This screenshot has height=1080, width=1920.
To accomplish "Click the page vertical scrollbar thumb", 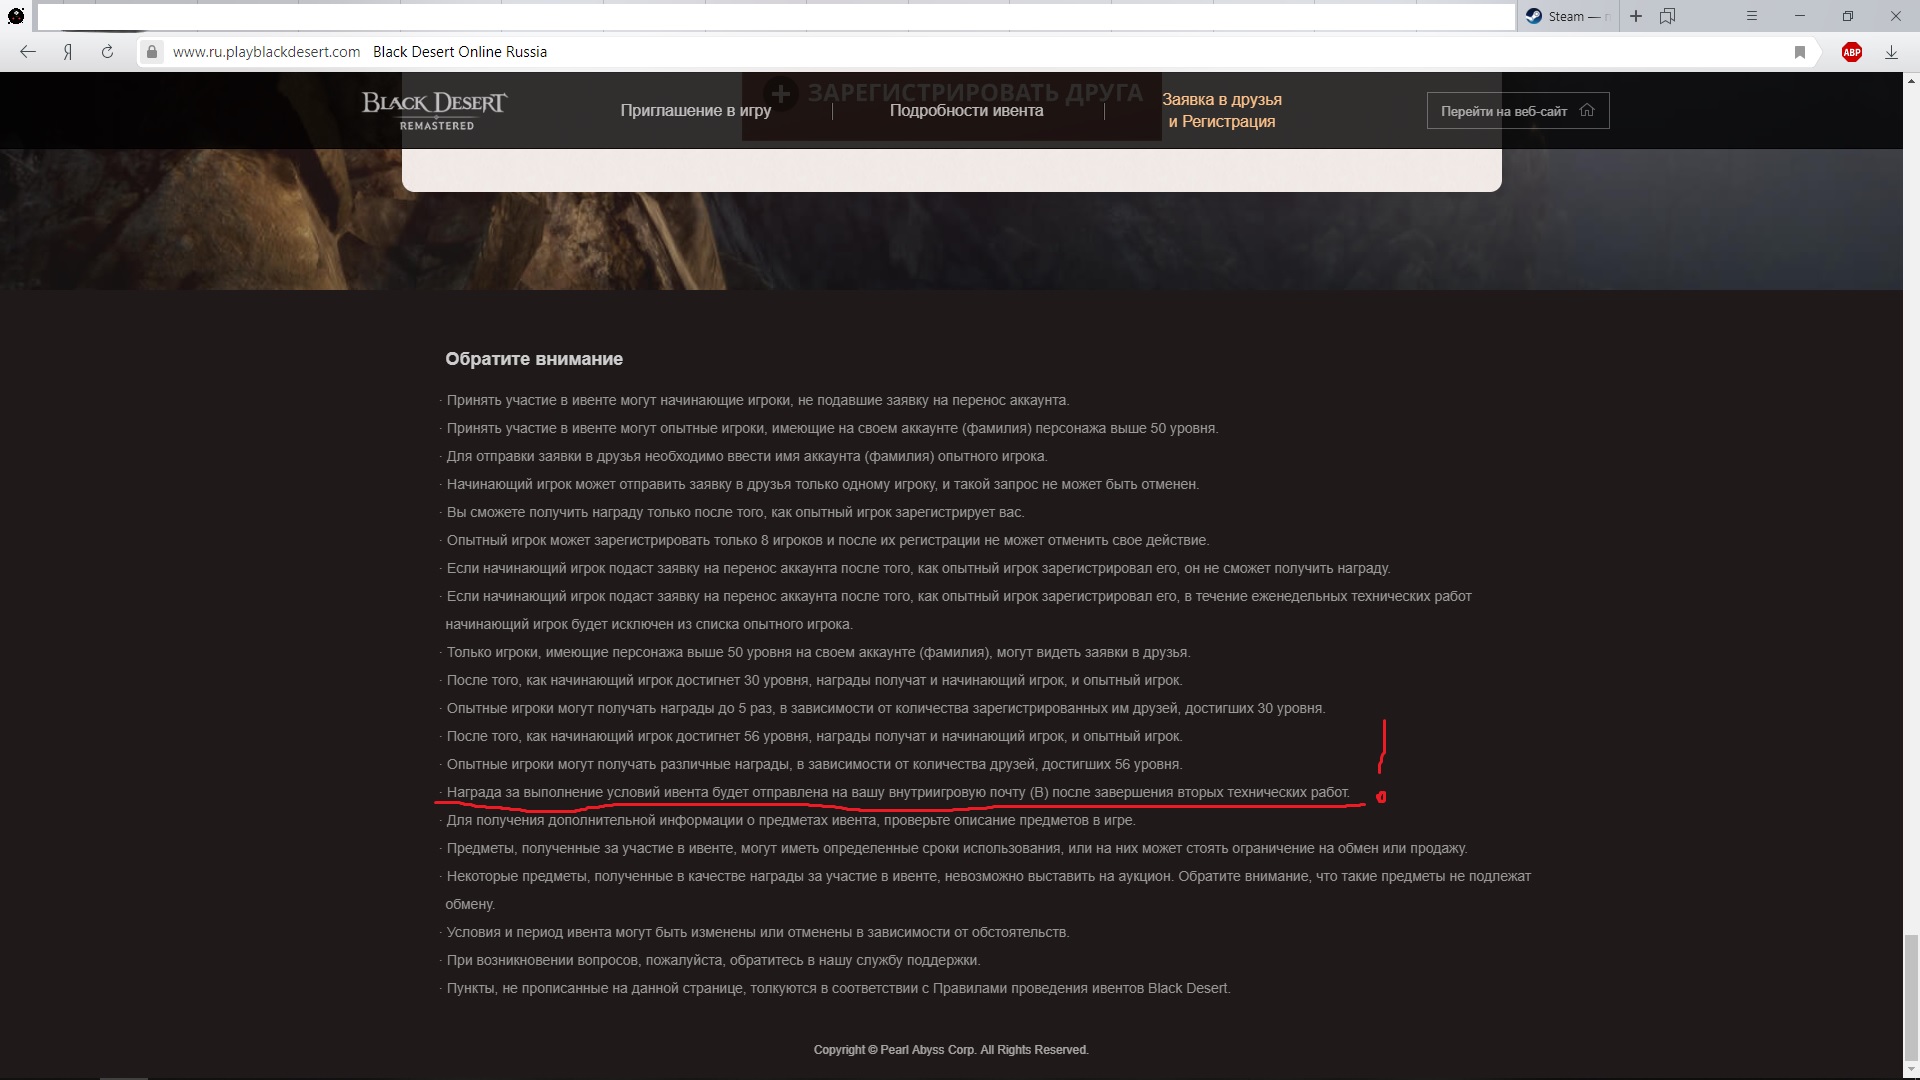I will click(1911, 997).
